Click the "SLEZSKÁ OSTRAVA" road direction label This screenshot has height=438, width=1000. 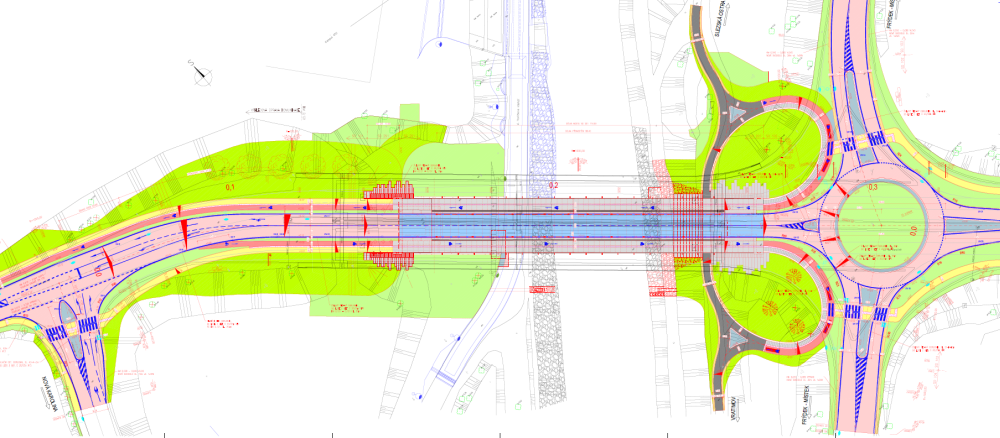click(x=718, y=28)
